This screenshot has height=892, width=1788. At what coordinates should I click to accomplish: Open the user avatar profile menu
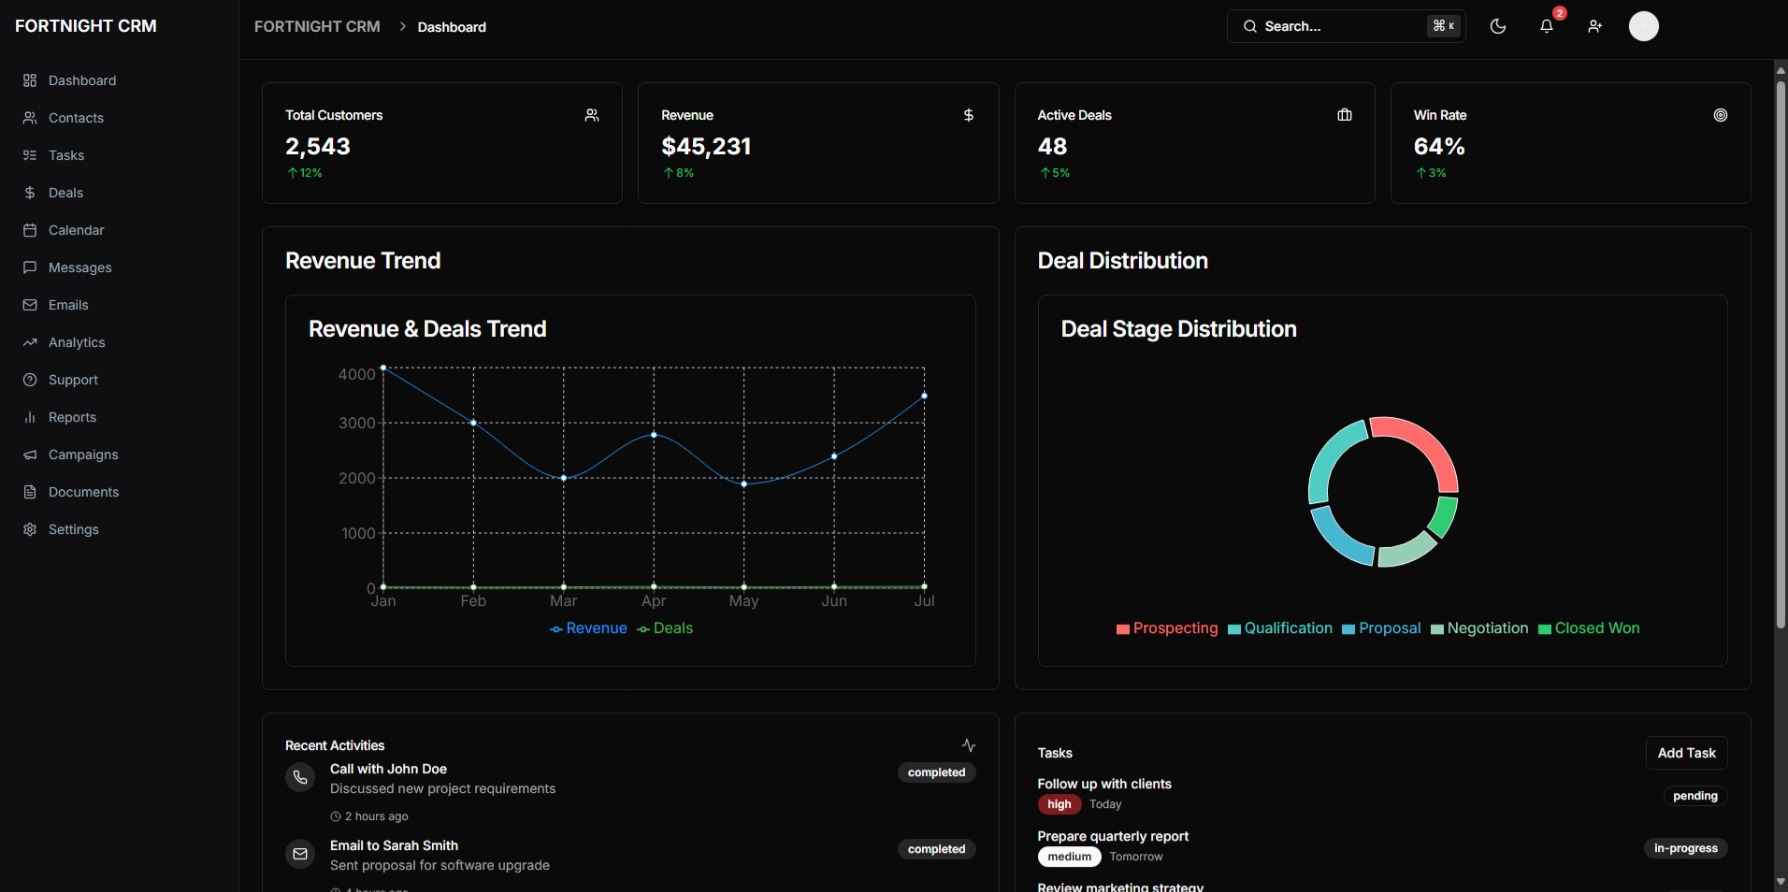(x=1643, y=27)
